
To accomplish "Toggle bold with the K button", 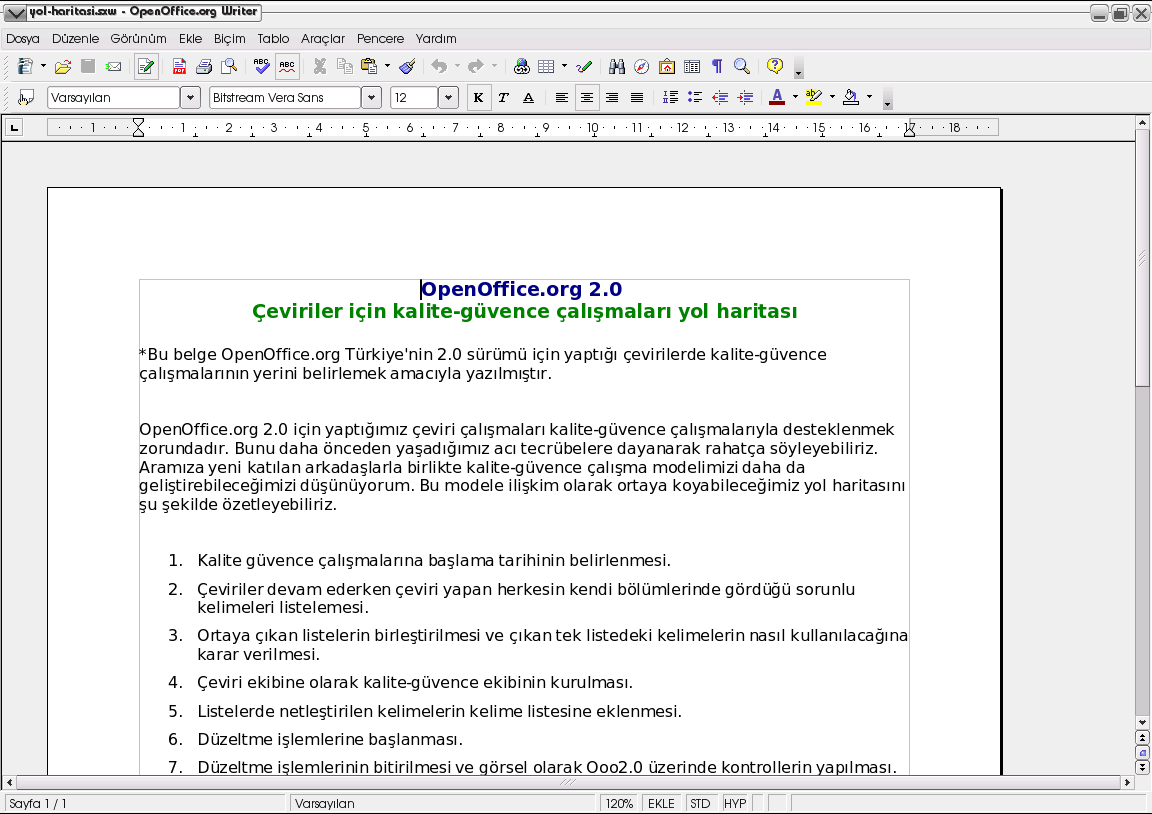I will click(x=478, y=97).
